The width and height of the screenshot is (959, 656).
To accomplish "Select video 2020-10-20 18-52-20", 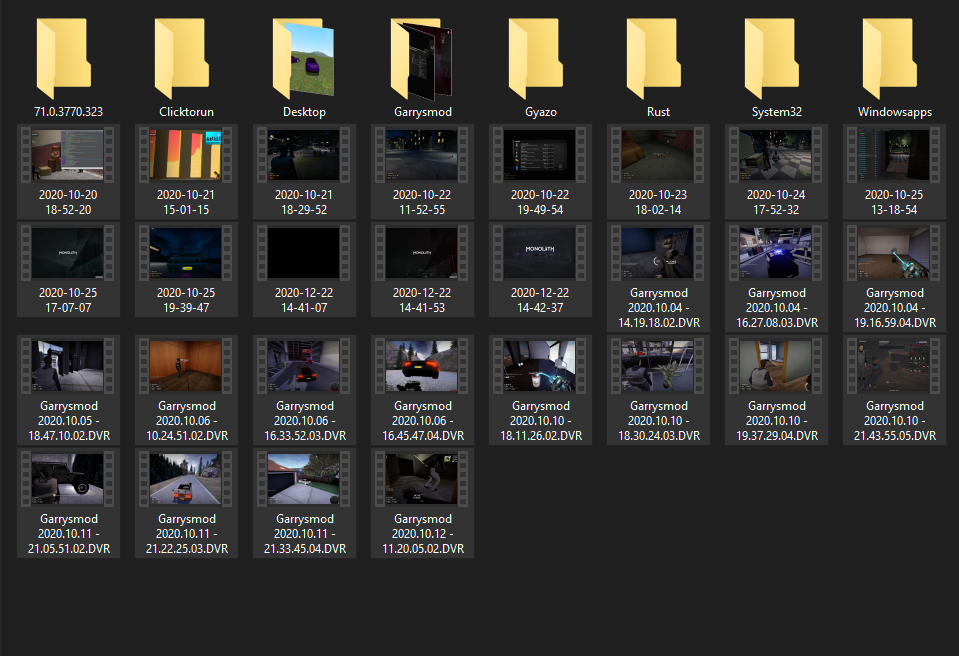I will click(x=68, y=171).
